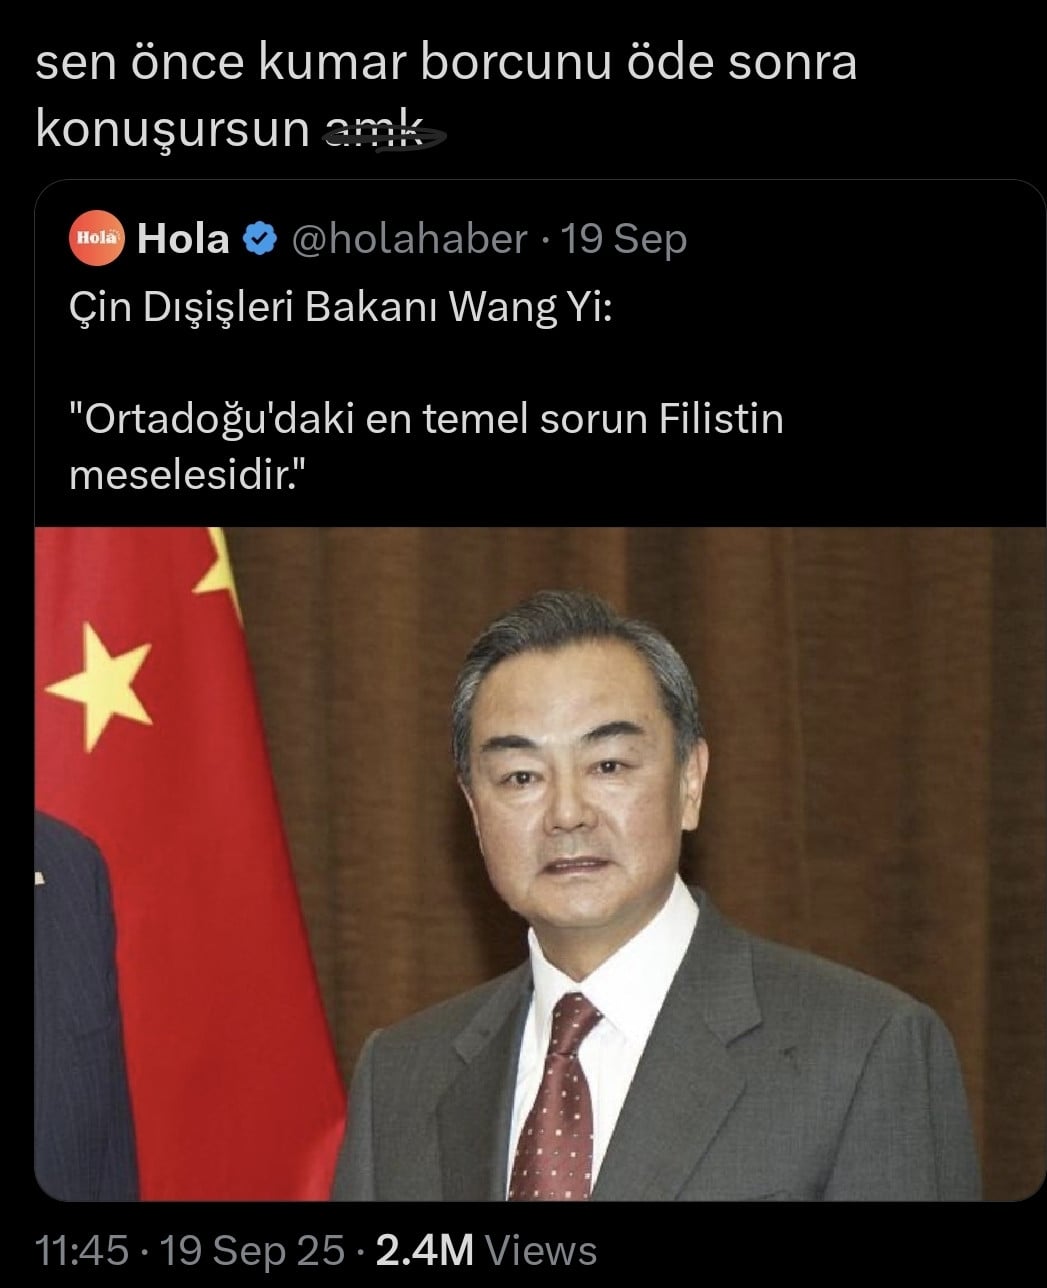Image resolution: width=1047 pixels, height=1288 pixels.
Task: Click the quoted tweet's 19 Sep date
Action: pyautogui.click(x=624, y=239)
